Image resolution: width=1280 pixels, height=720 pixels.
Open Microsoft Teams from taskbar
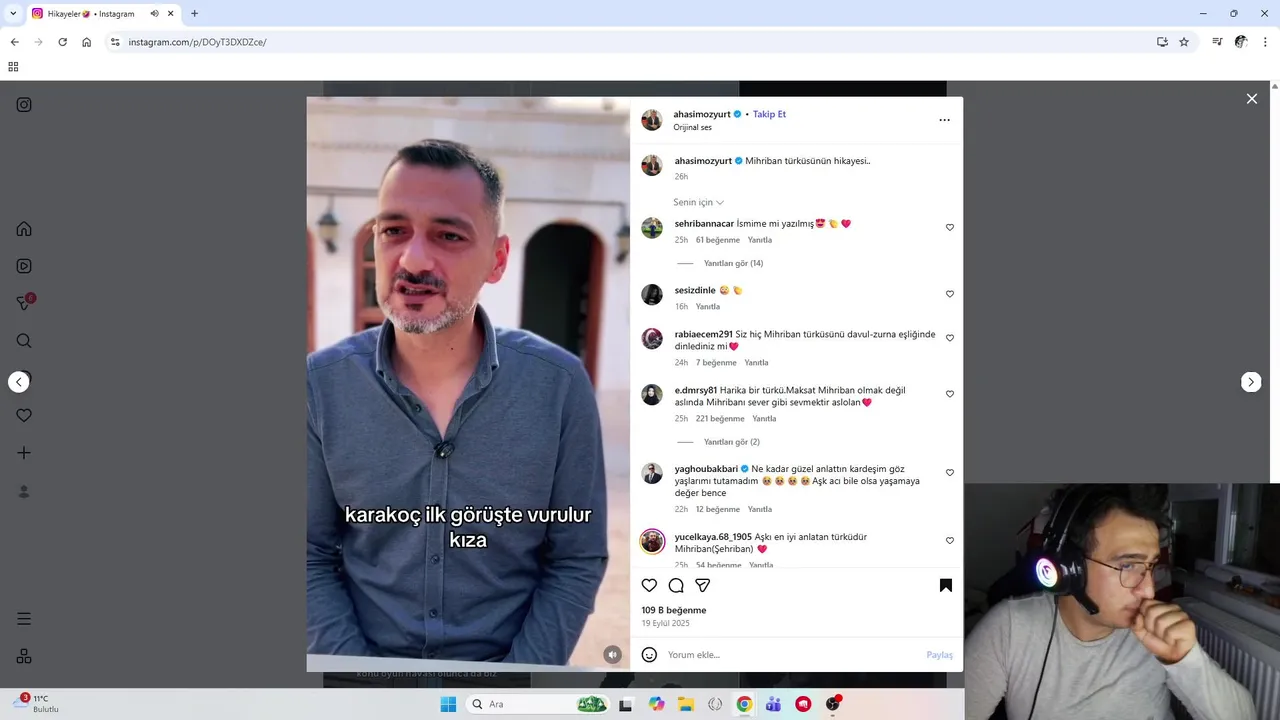point(773,704)
